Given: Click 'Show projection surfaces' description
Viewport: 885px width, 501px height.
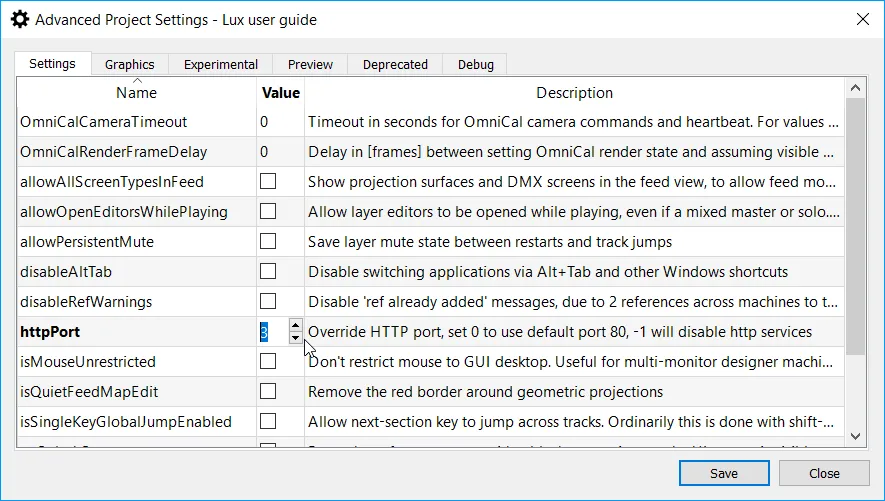Looking at the screenshot, I should 573,182.
